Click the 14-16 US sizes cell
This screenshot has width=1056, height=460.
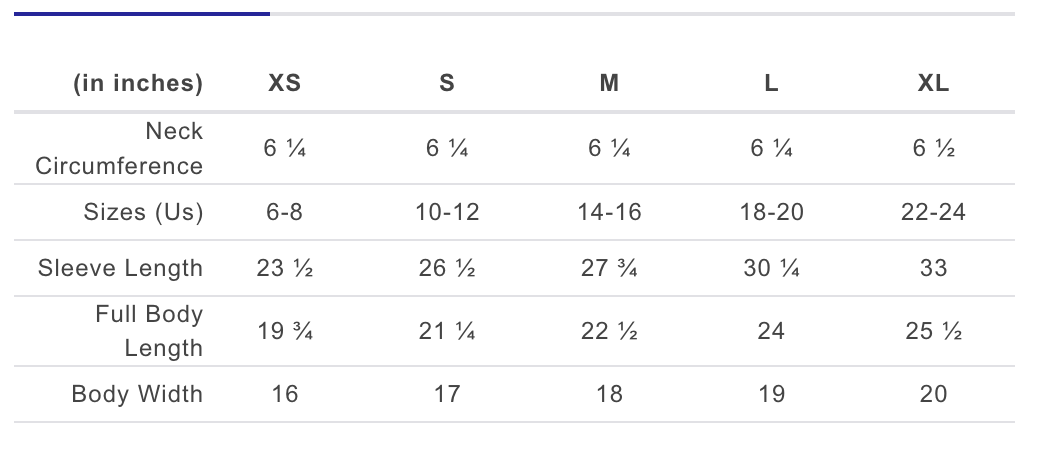tap(609, 212)
